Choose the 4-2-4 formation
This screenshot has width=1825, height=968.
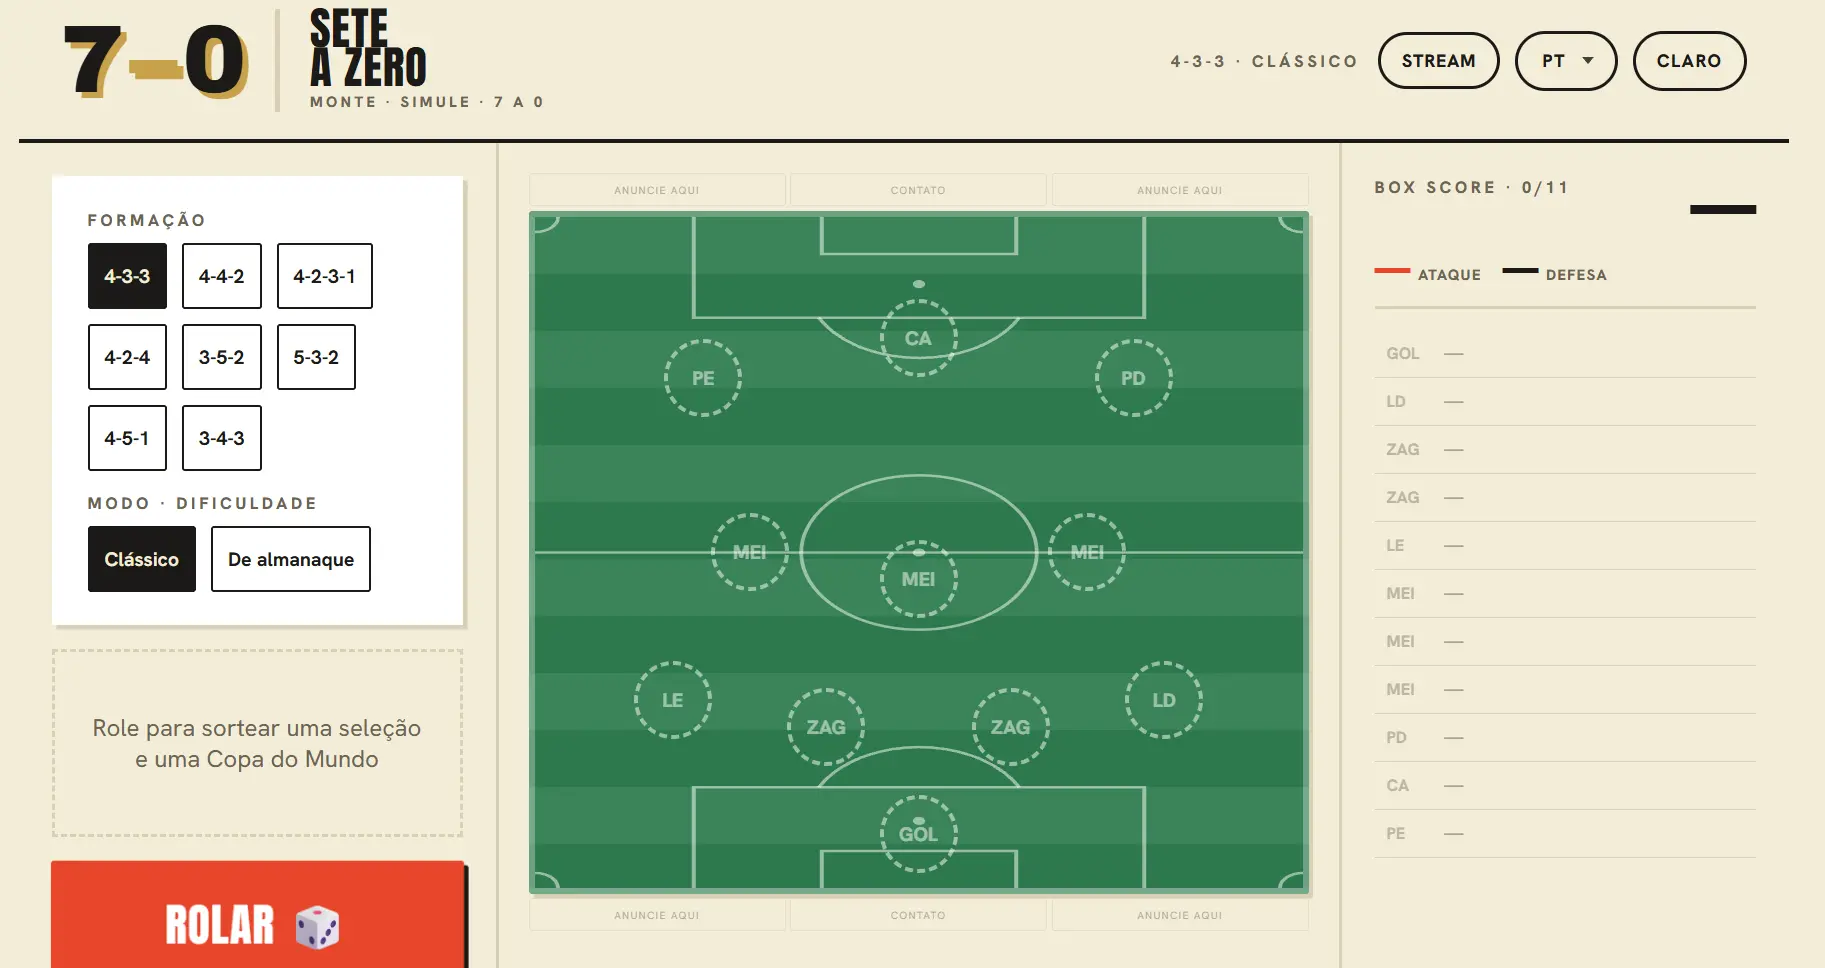click(127, 357)
